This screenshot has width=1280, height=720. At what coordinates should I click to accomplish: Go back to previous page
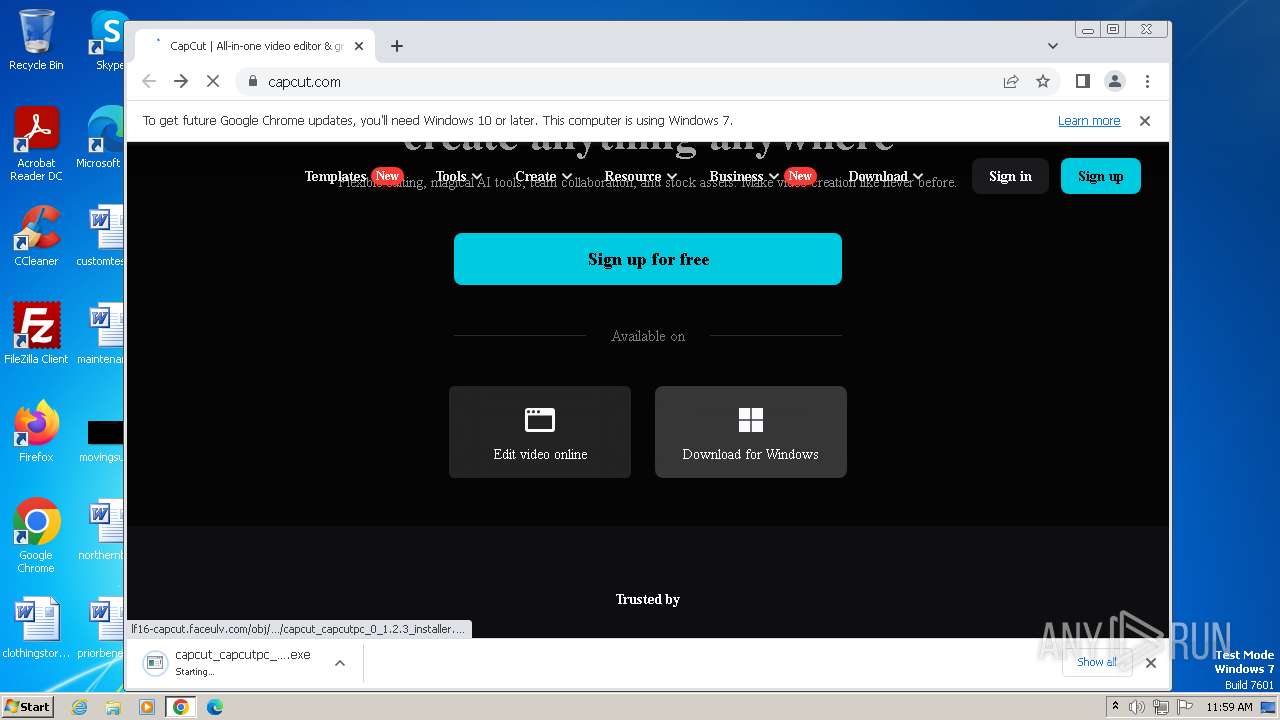(149, 82)
